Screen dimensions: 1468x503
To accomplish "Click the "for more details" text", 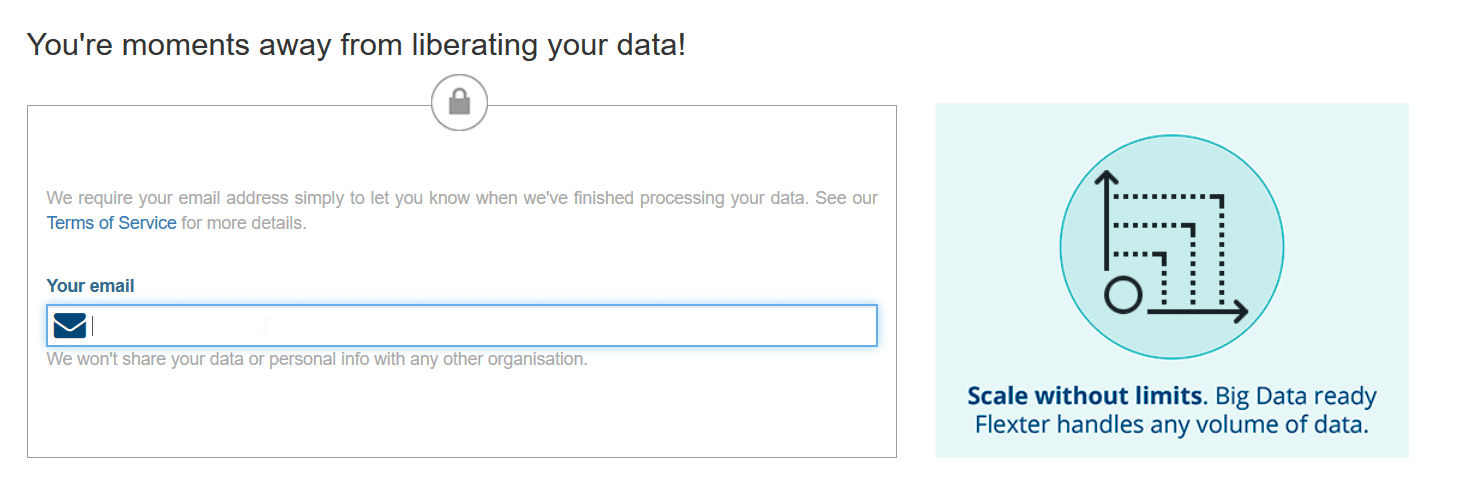I will point(243,223).
